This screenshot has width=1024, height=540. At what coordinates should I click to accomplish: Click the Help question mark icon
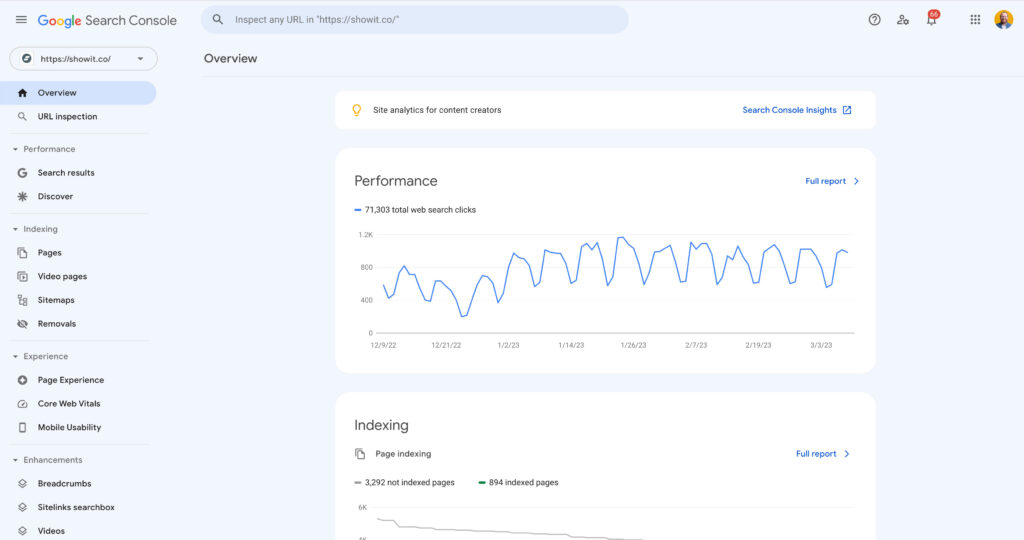point(874,20)
